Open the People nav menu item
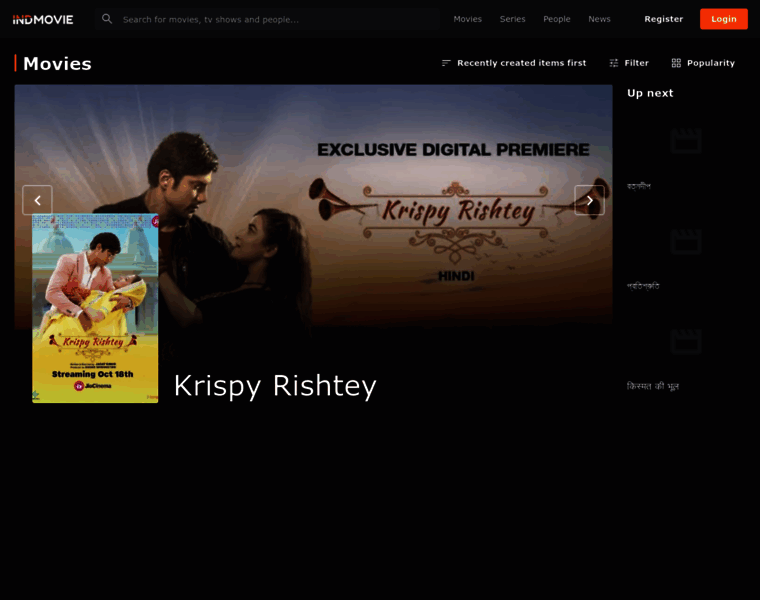 pos(556,19)
